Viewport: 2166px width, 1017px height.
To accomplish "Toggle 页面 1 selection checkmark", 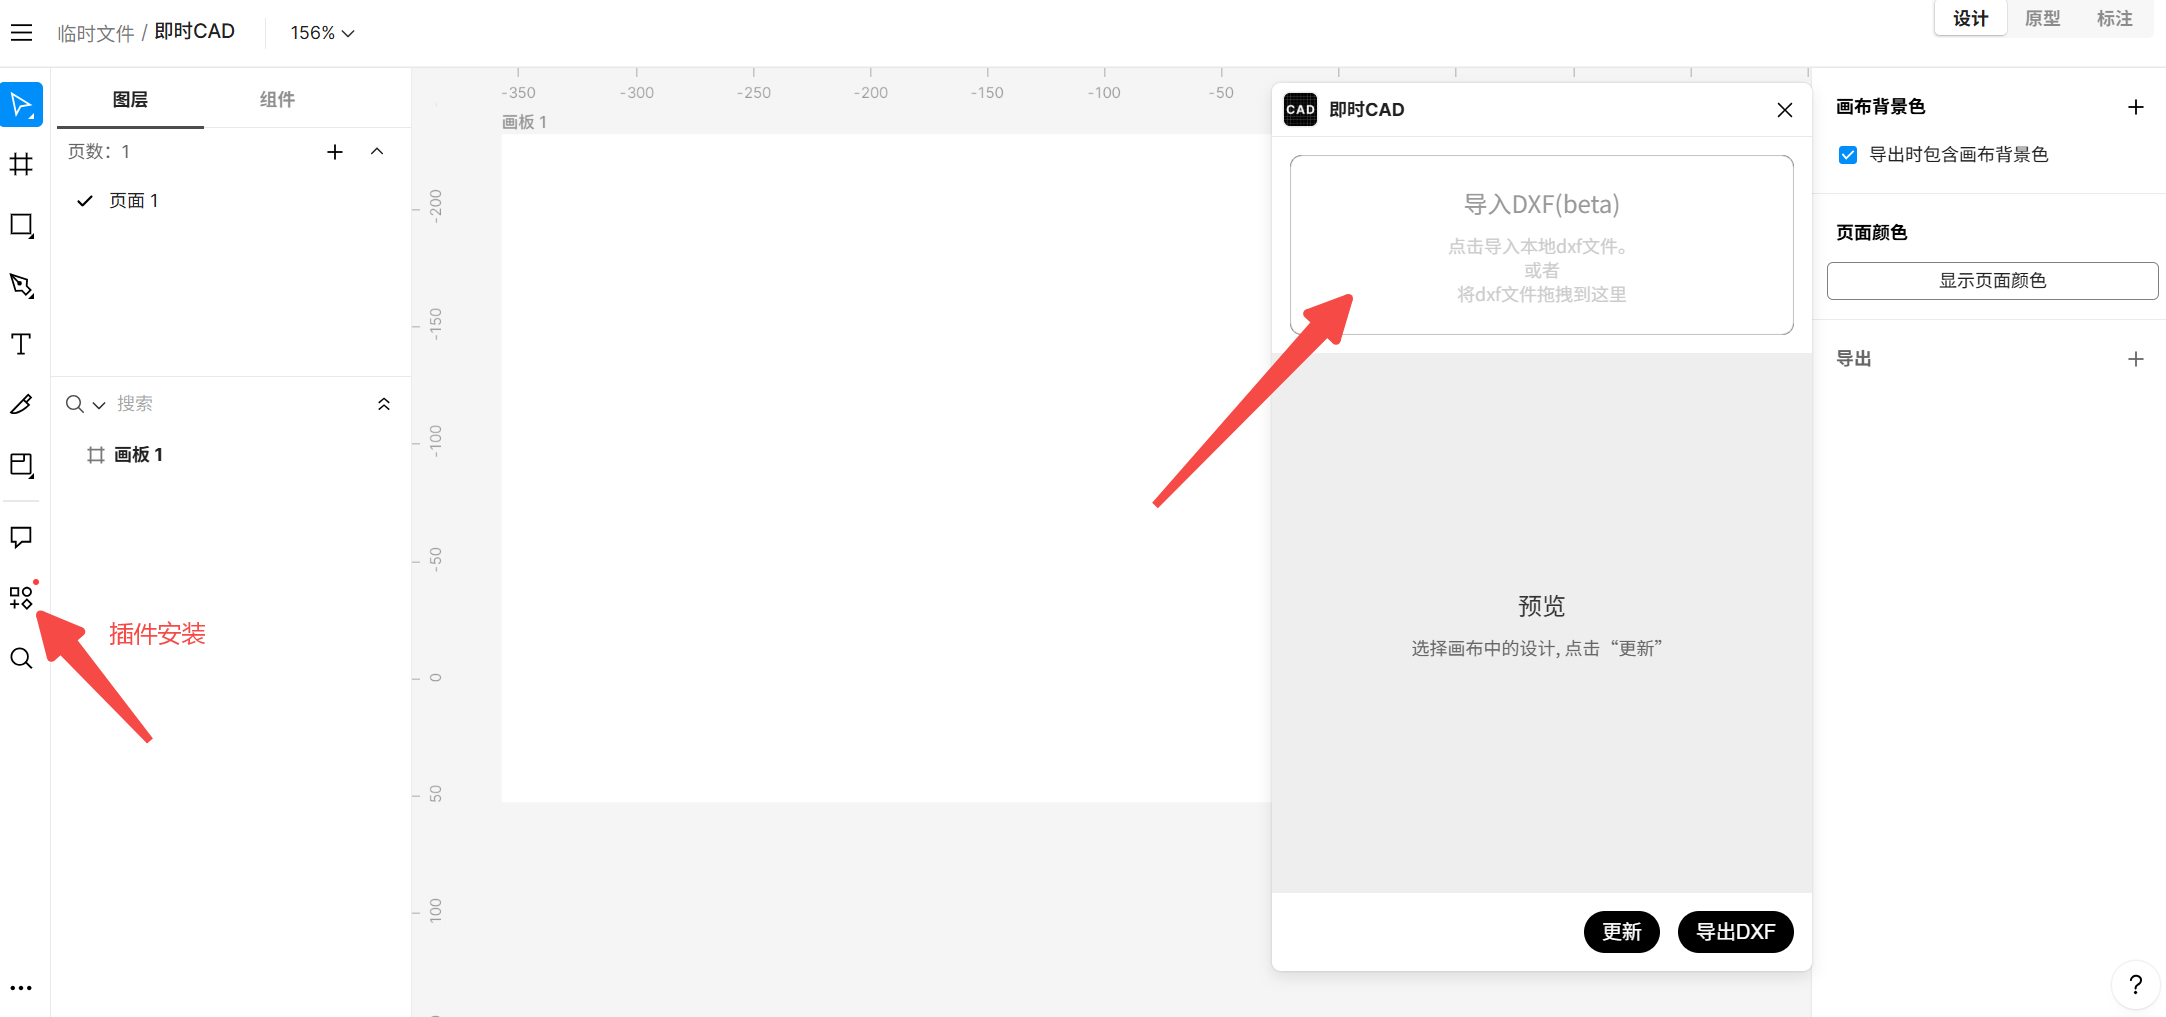I will [85, 200].
